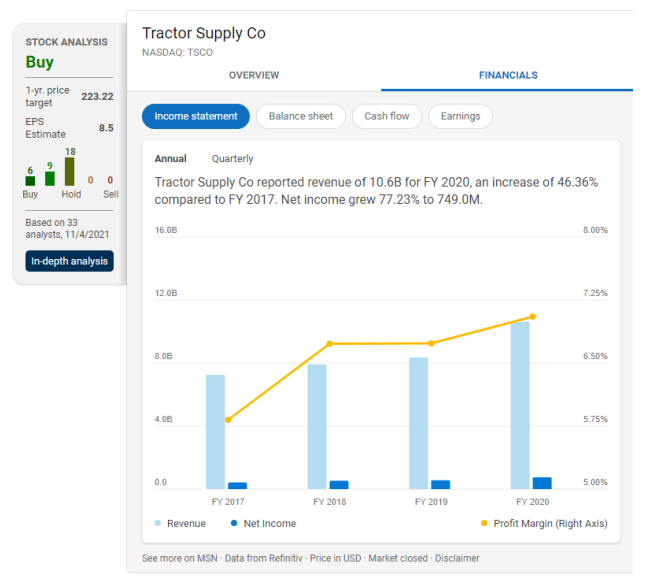The width and height of the screenshot is (645, 579).
Task: Open the See more on MSN link
Action: coord(178,558)
